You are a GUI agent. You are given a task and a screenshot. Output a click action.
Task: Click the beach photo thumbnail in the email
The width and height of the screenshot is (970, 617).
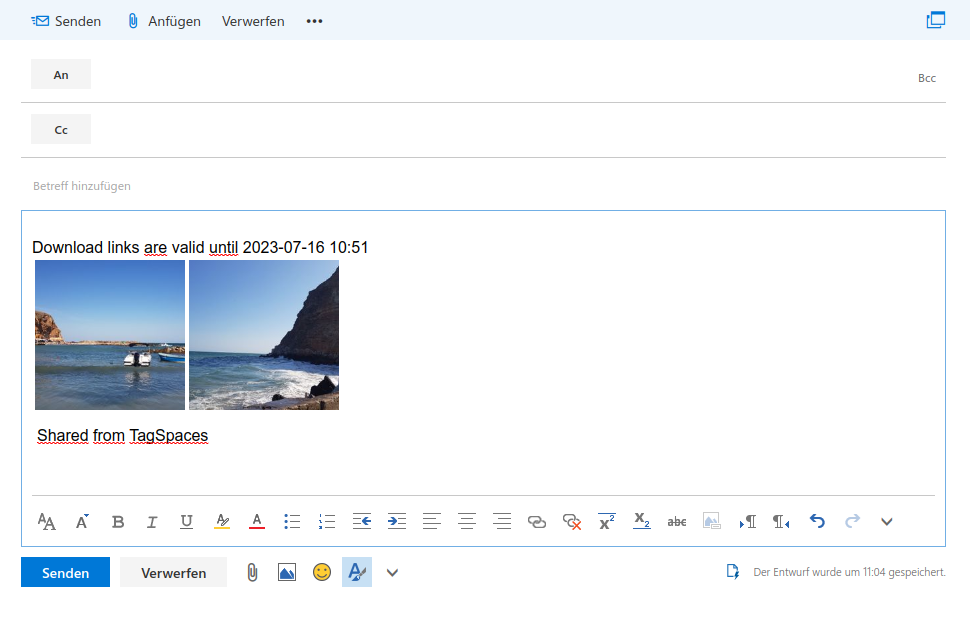109,335
